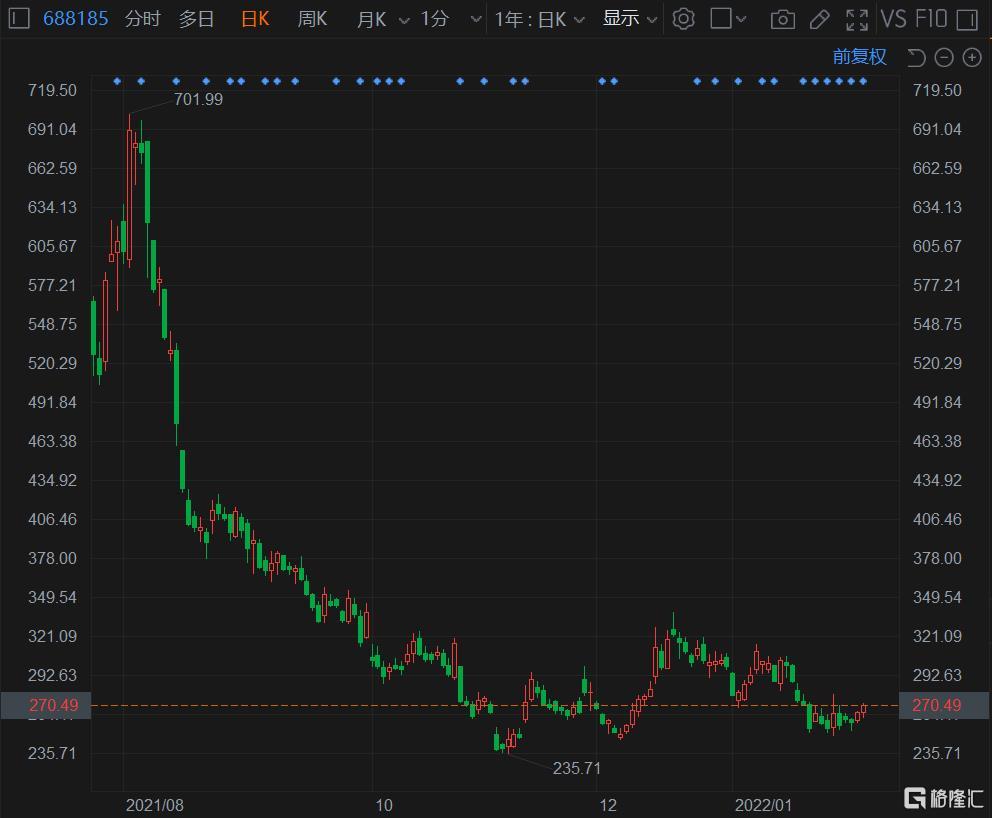Select the pencil drawing tool

[819, 19]
